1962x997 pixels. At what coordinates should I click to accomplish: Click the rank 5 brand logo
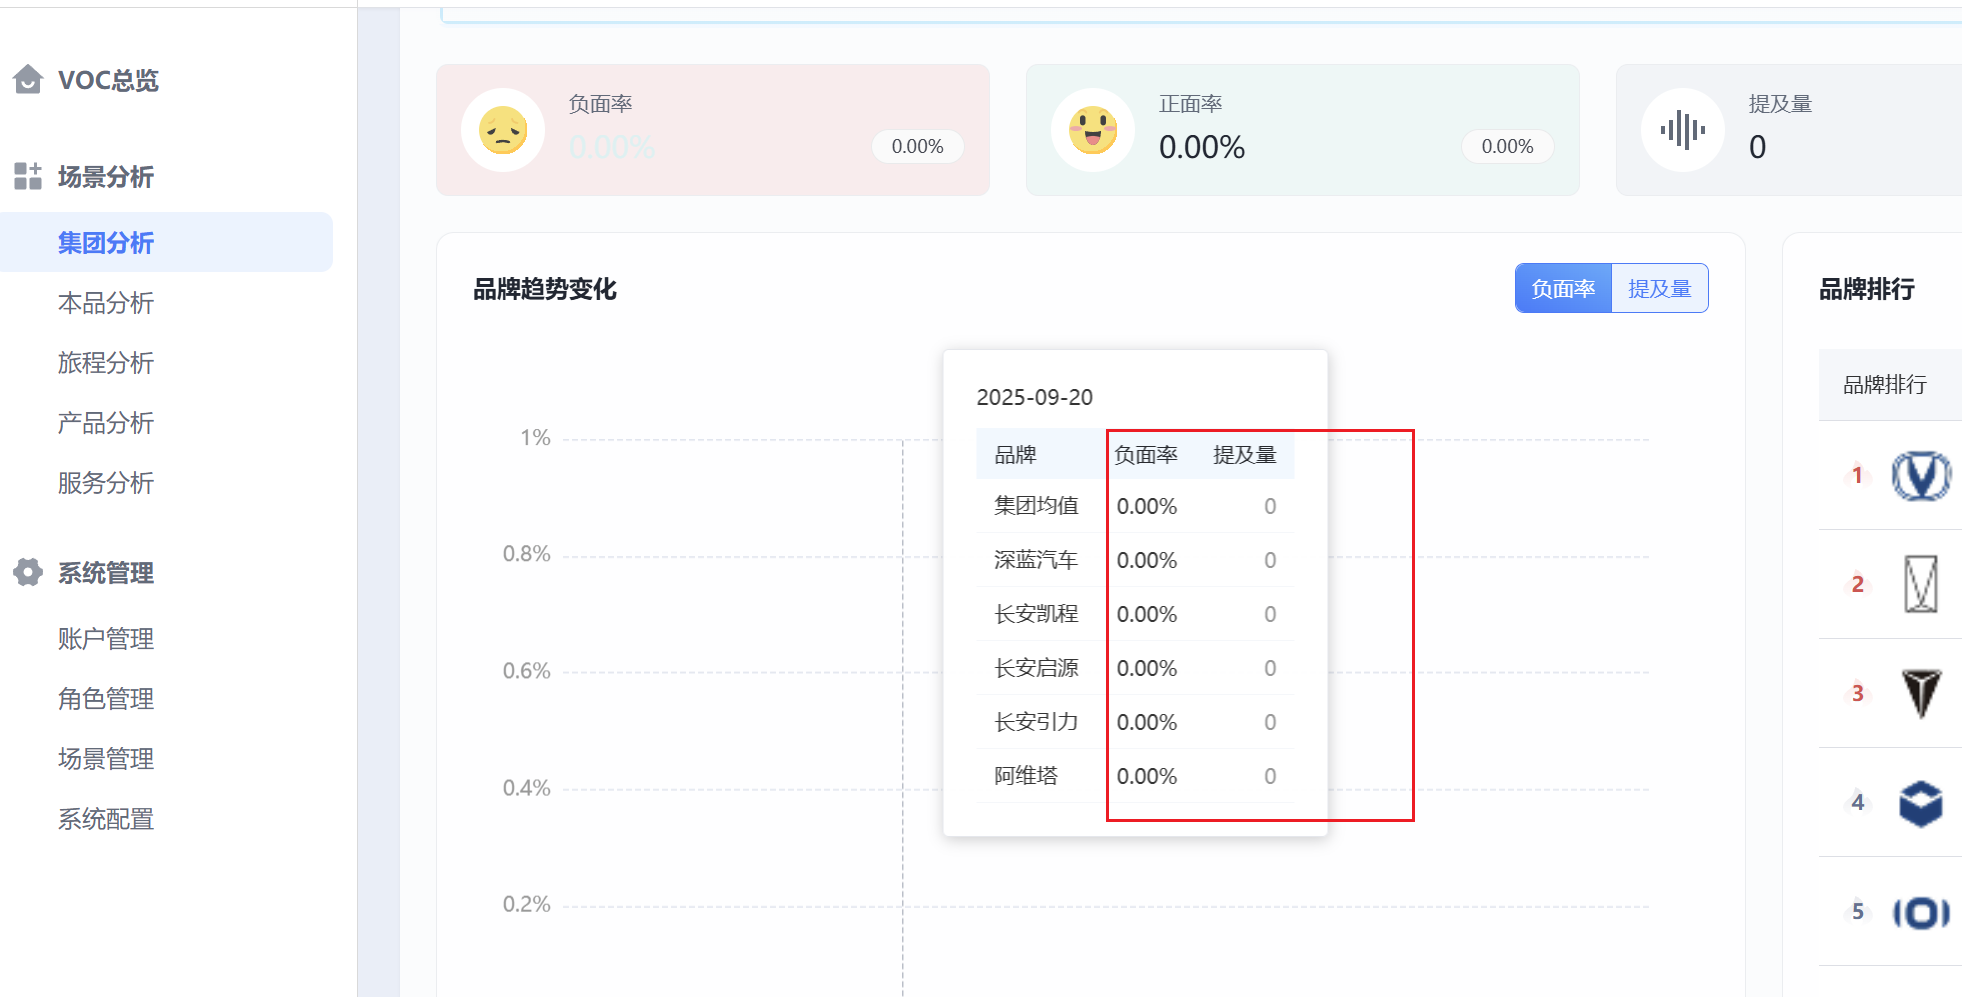(x=1920, y=912)
